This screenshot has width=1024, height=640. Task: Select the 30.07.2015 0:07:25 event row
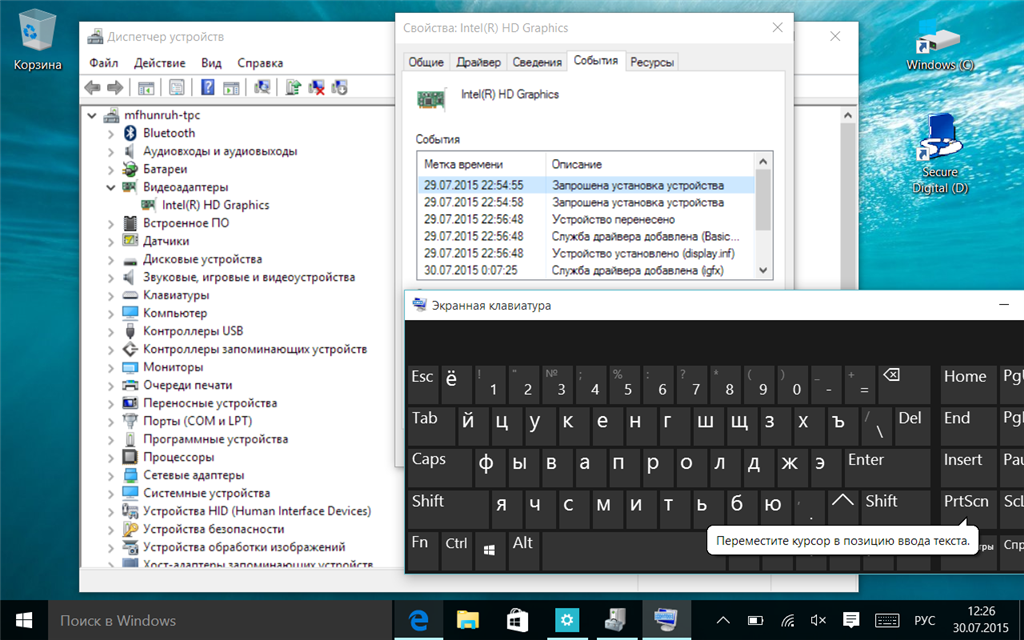pos(586,270)
